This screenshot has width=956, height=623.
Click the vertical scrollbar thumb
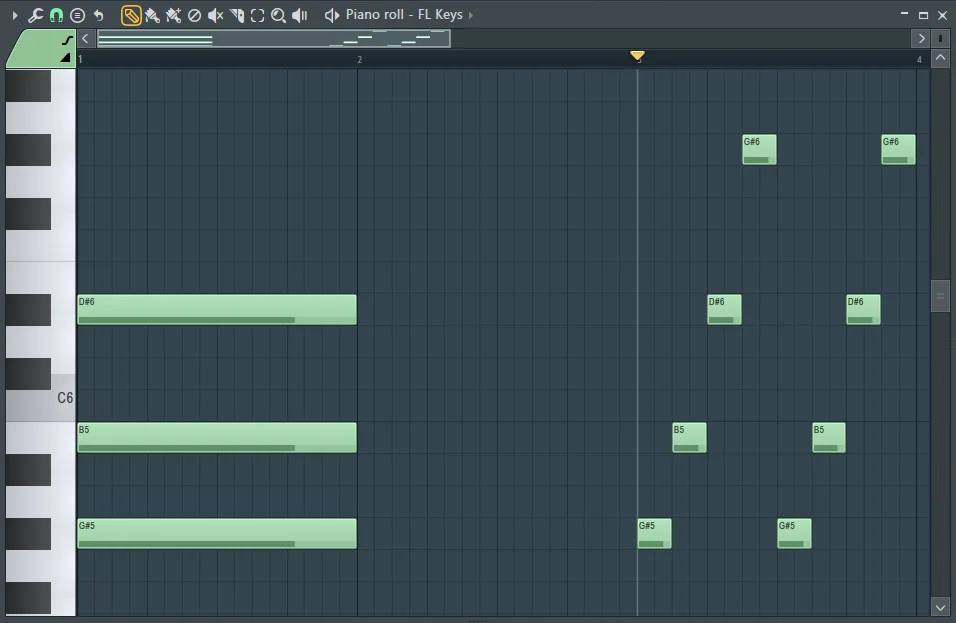click(x=940, y=296)
